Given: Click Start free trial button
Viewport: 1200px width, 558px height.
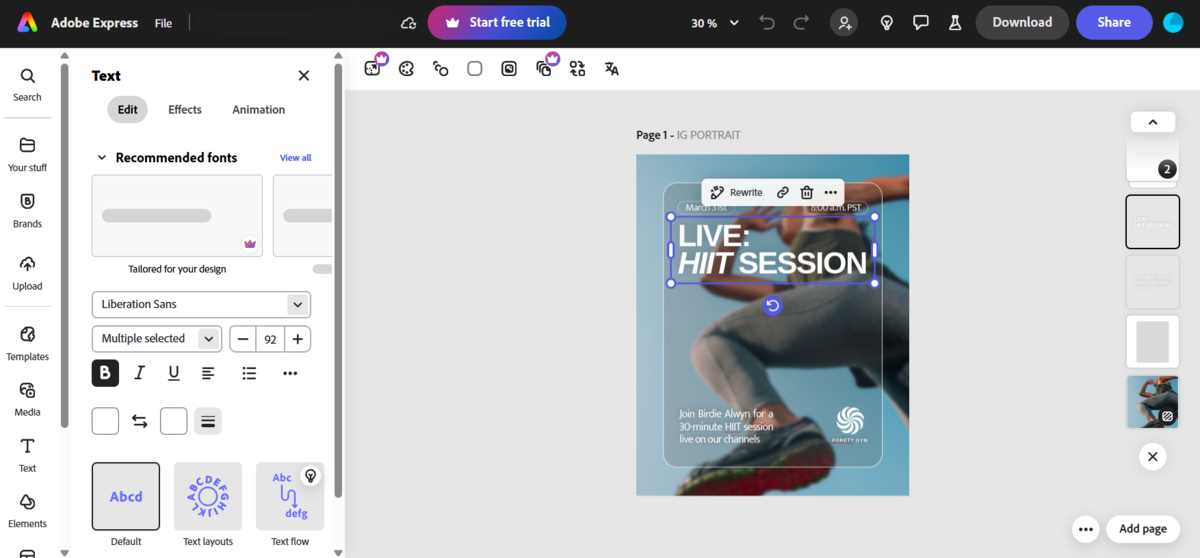Looking at the screenshot, I should pos(497,22).
